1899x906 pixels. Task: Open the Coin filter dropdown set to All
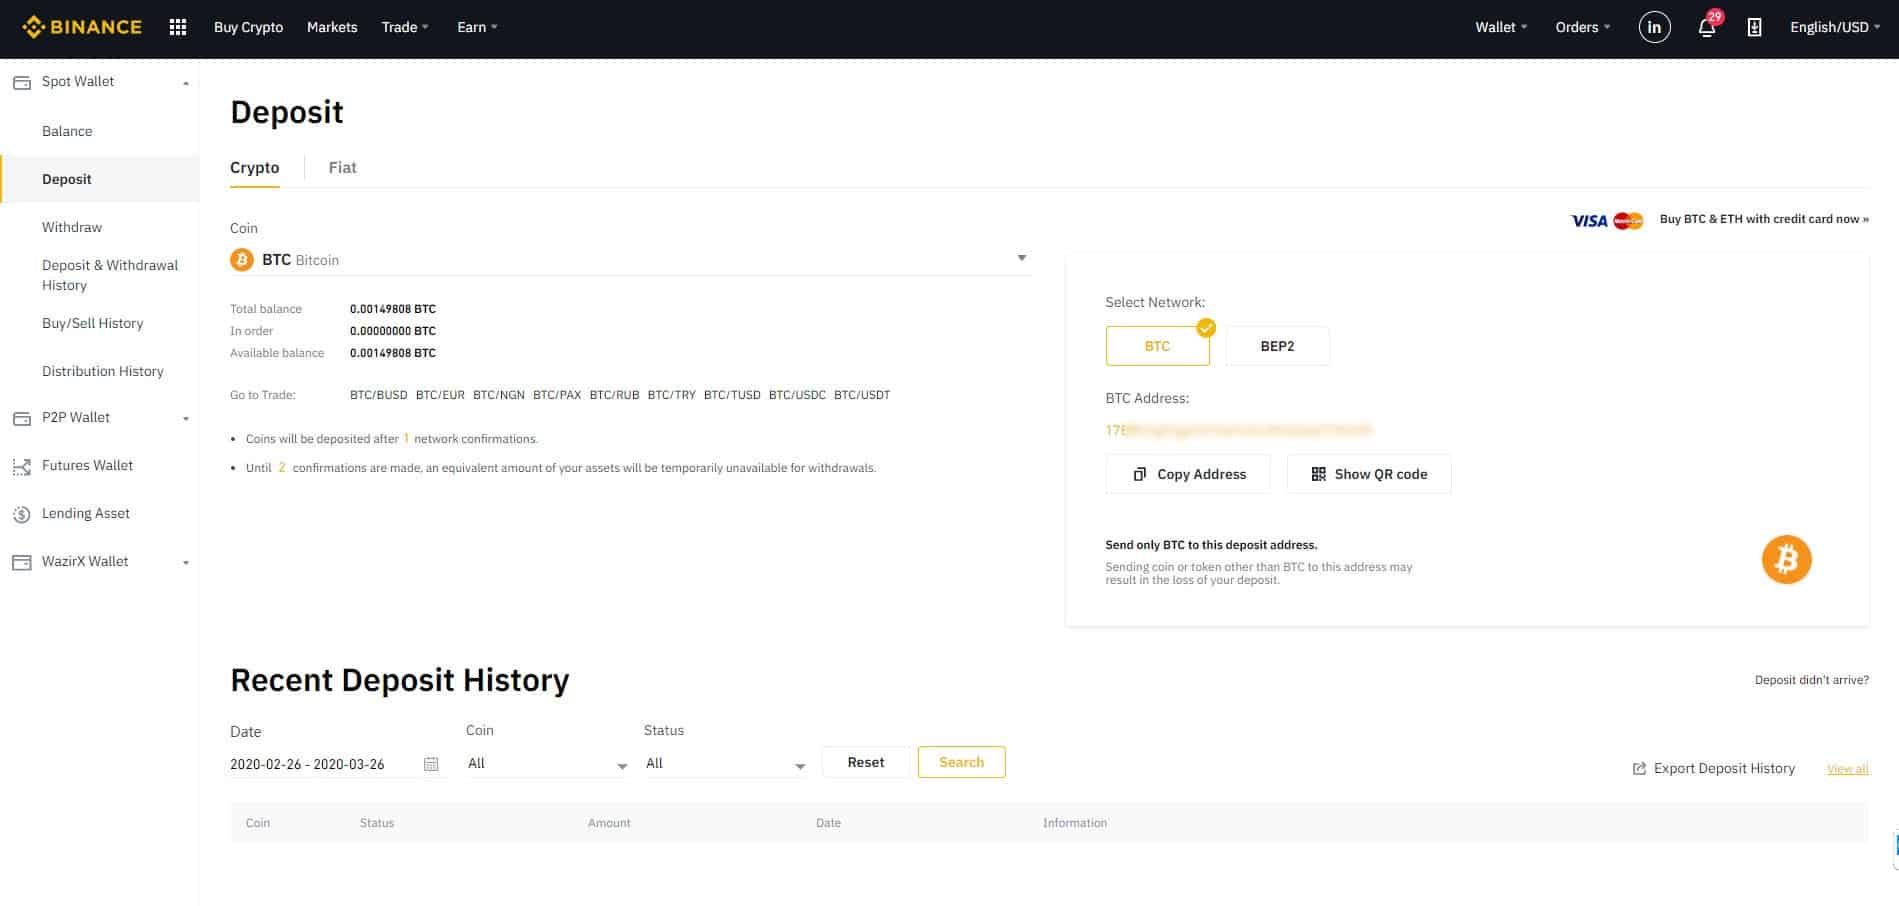coord(547,764)
